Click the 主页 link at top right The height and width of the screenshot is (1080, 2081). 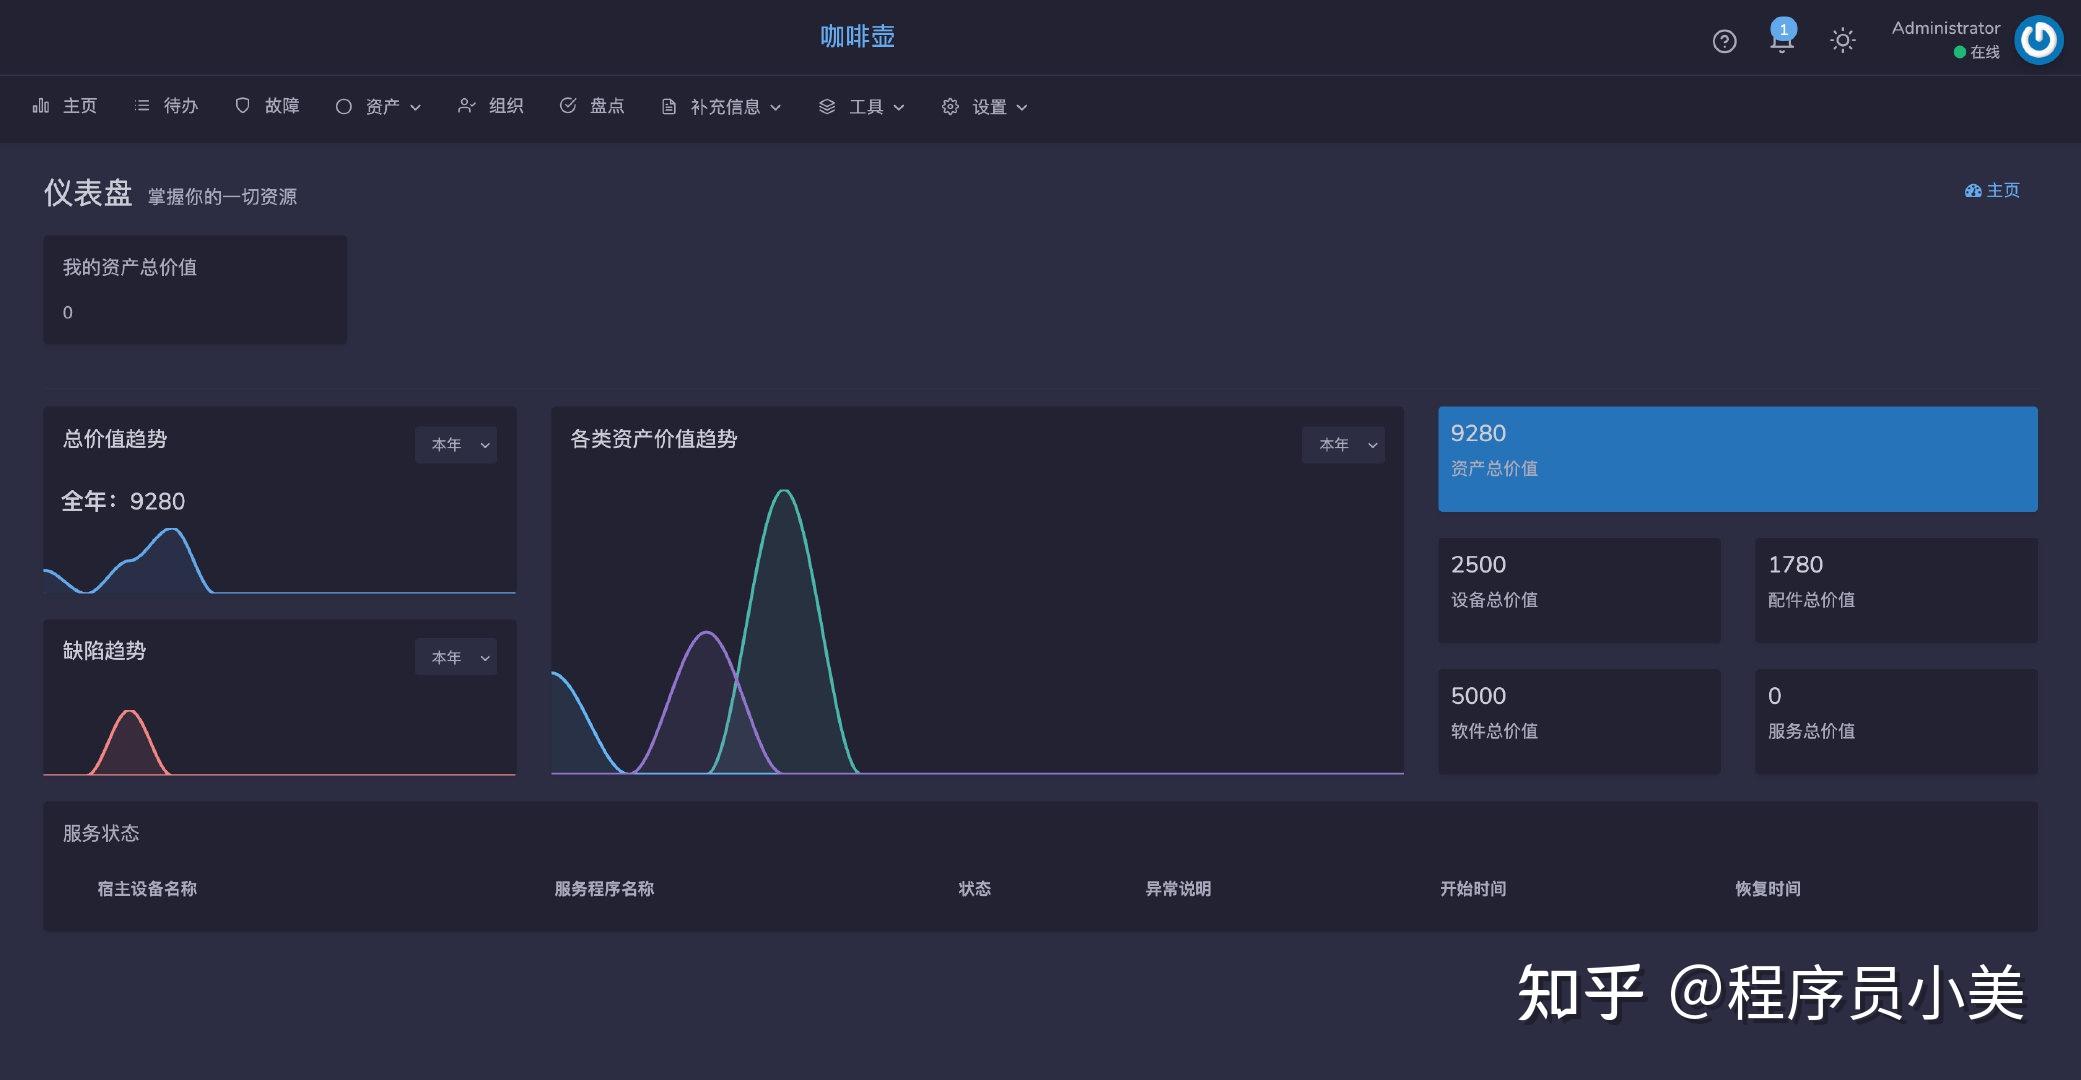click(x=2001, y=190)
